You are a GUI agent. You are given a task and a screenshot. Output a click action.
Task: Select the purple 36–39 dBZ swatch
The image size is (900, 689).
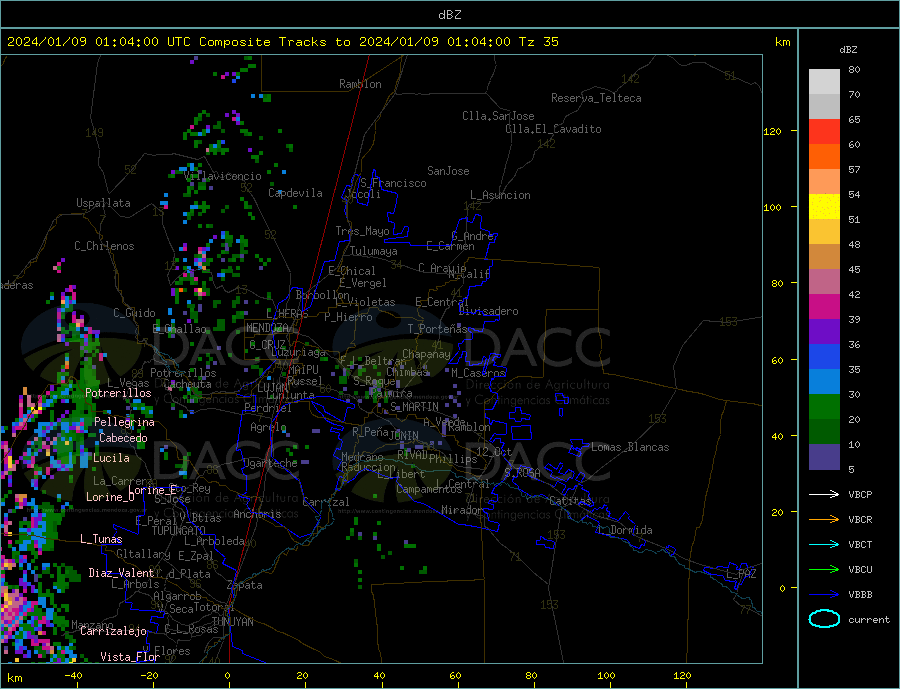[x=824, y=332]
